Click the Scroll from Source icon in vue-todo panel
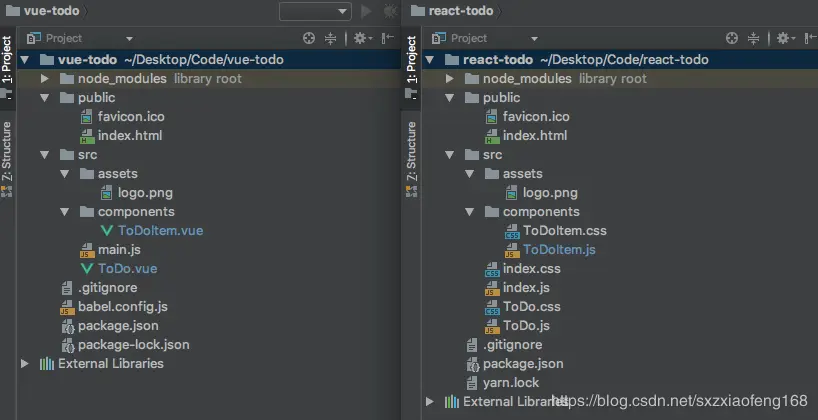 pos(309,38)
